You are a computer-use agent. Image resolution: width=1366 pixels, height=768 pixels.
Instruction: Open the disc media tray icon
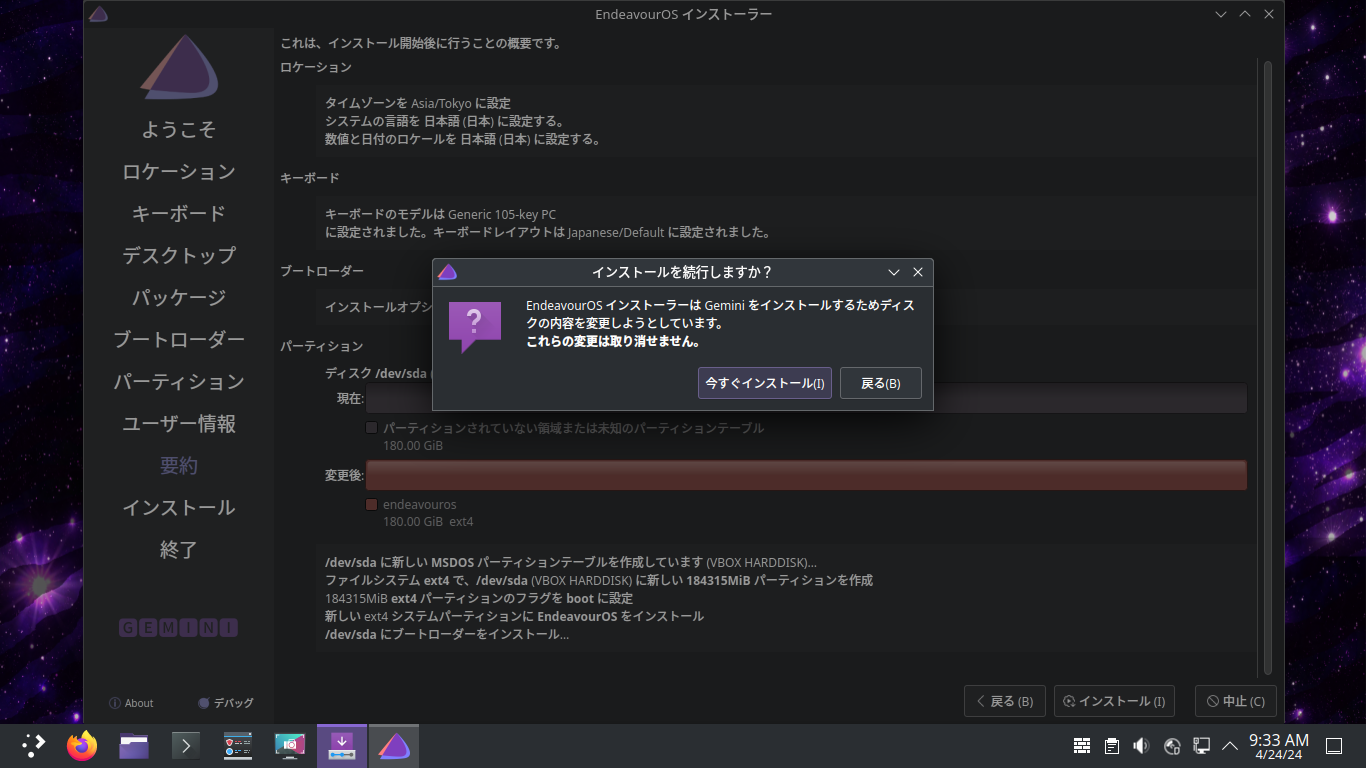click(x=1172, y=746)
